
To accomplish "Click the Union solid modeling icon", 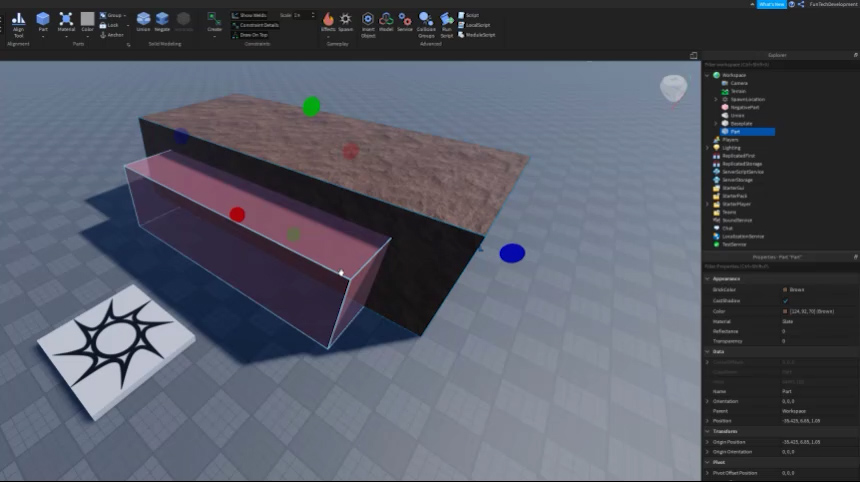I will click(143, 21).
